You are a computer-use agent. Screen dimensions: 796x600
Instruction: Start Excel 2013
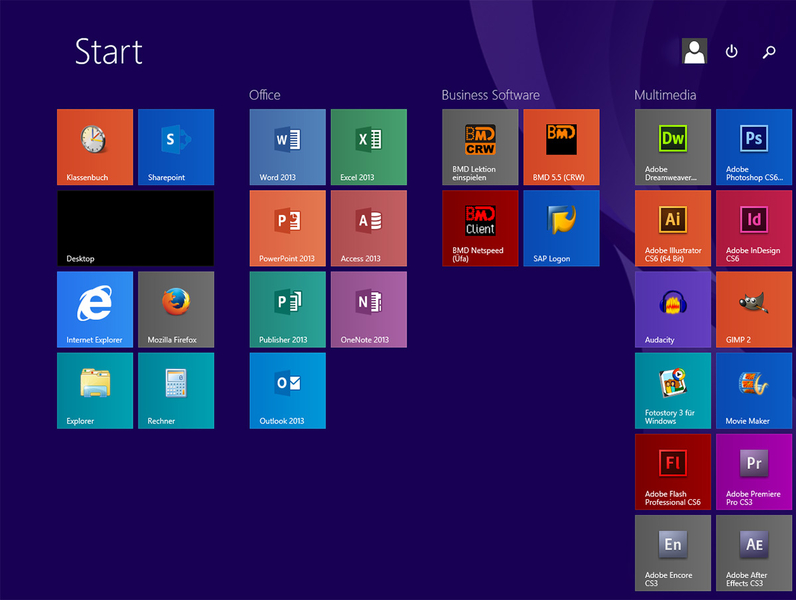pyautogui.click(x=369, y=147)
